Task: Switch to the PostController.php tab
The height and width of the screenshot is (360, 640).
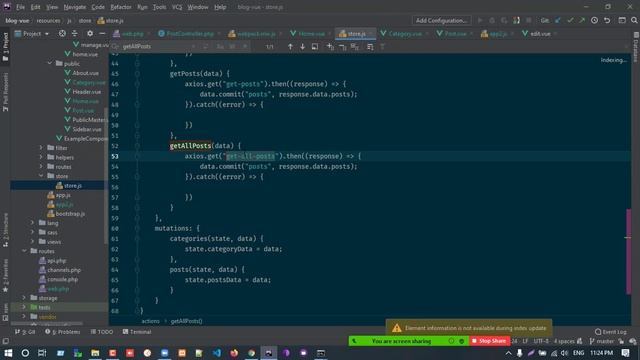Action: click(x=190, y=33)
